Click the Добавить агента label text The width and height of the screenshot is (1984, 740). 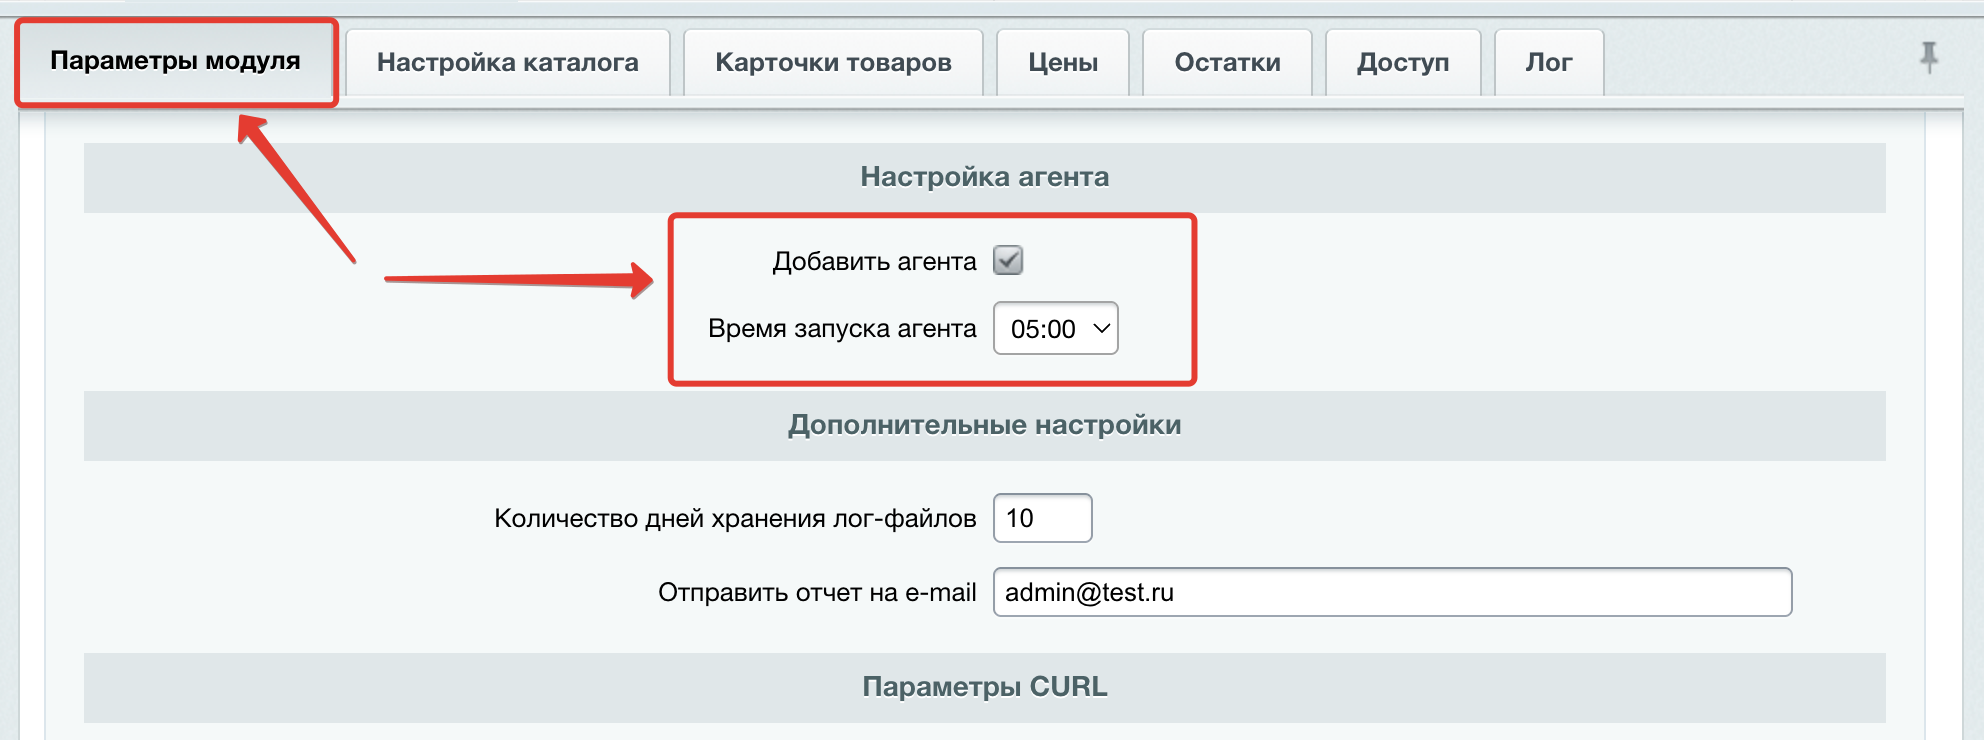pos(874,262)
